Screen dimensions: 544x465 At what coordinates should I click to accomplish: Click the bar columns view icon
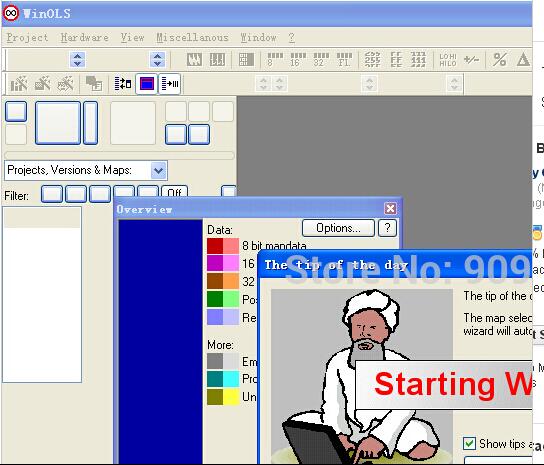[218, 60]
